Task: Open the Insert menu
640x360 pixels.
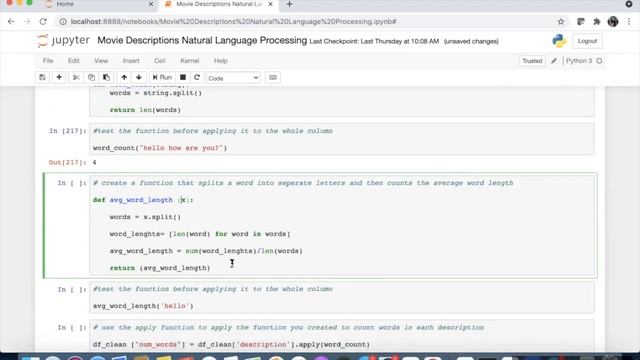Action: [131, 61]
